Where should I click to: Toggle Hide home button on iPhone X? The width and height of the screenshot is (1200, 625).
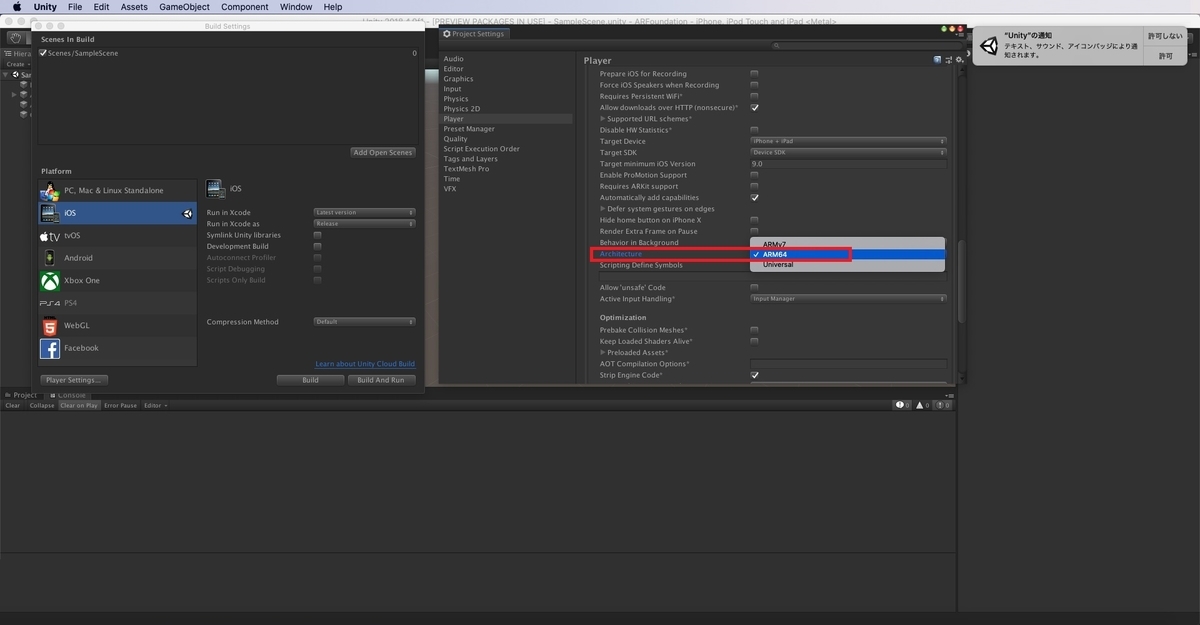754,220
